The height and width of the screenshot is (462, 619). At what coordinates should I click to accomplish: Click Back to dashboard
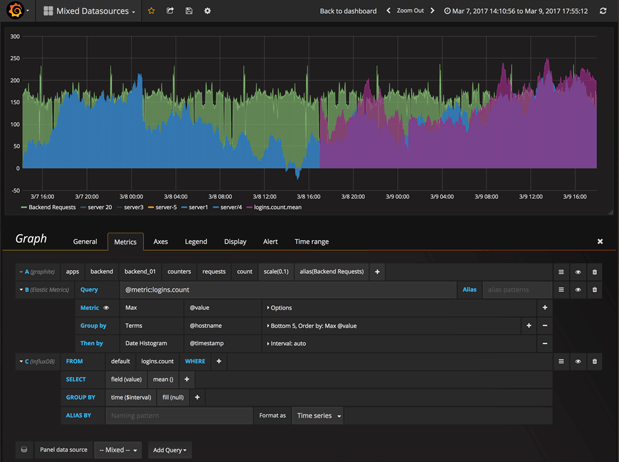coord(348,11)
